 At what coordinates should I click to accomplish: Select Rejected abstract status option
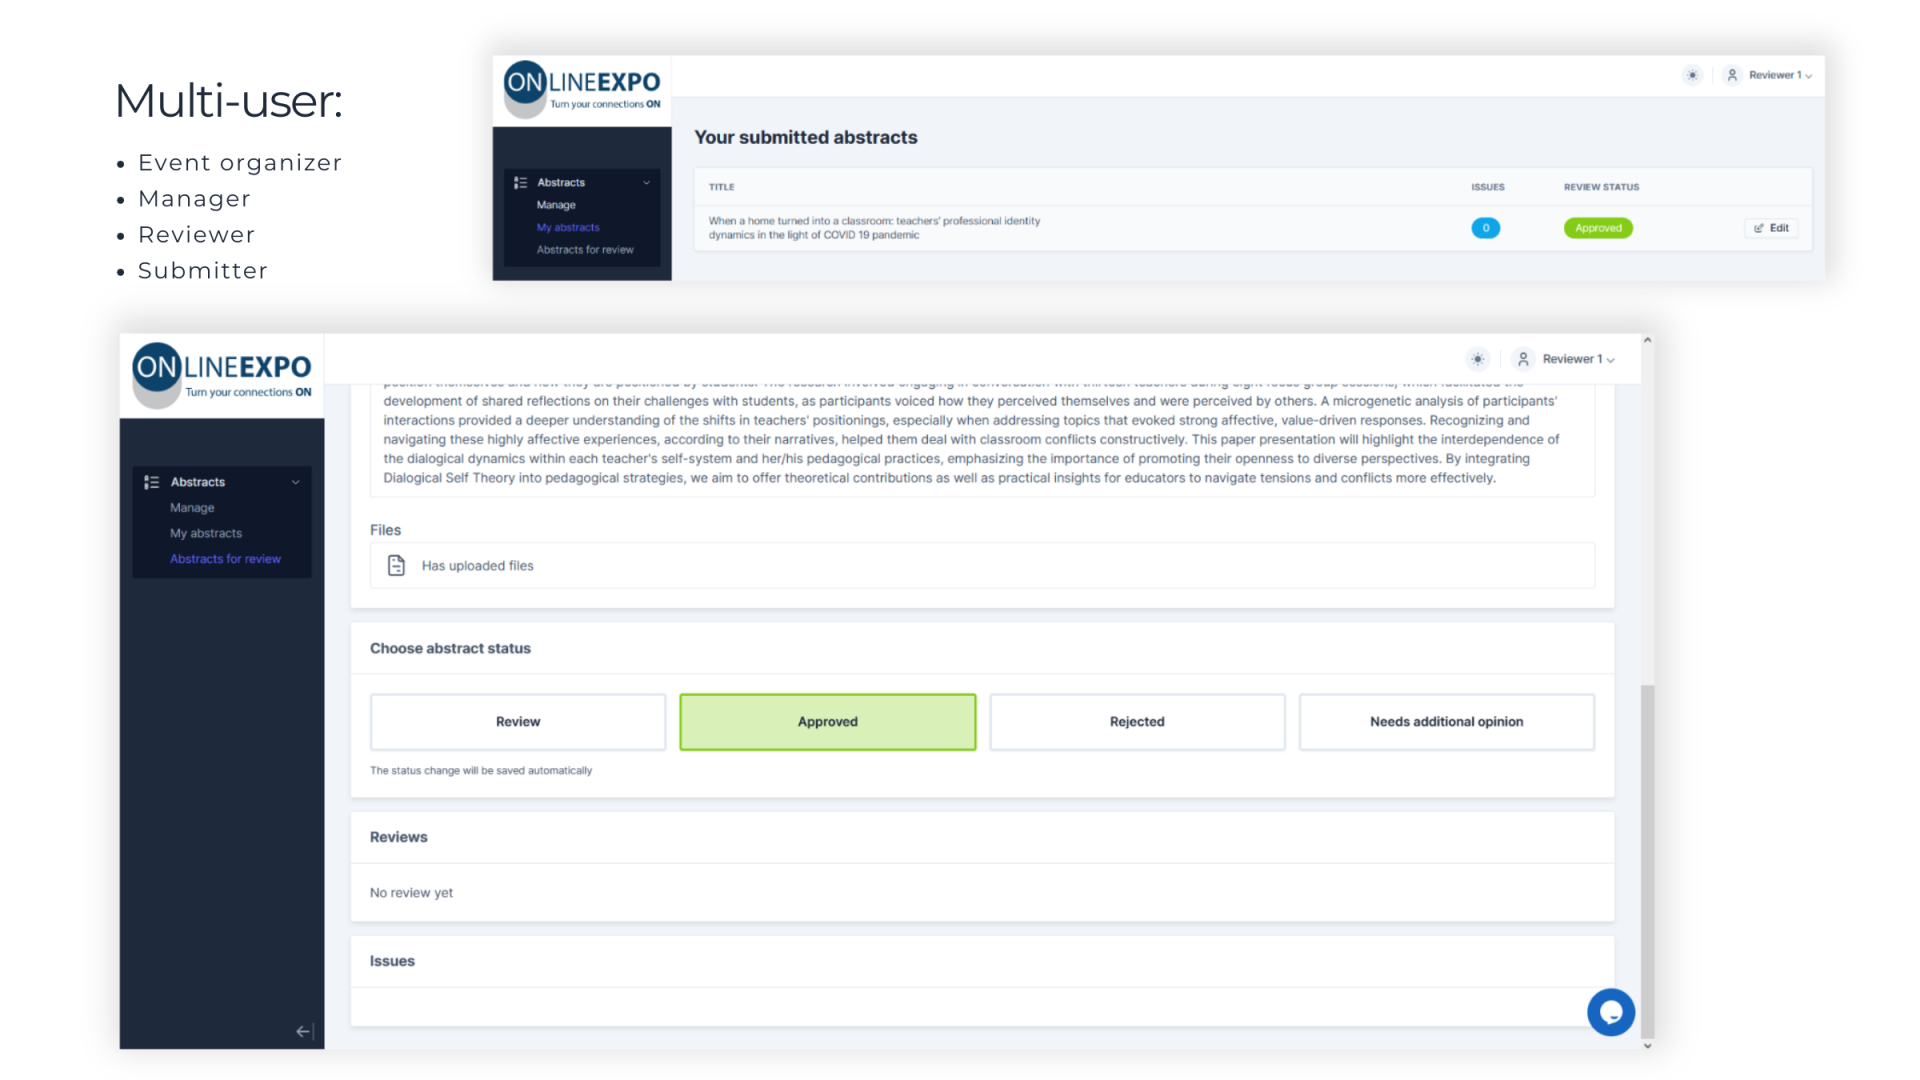pos(1135,721)
